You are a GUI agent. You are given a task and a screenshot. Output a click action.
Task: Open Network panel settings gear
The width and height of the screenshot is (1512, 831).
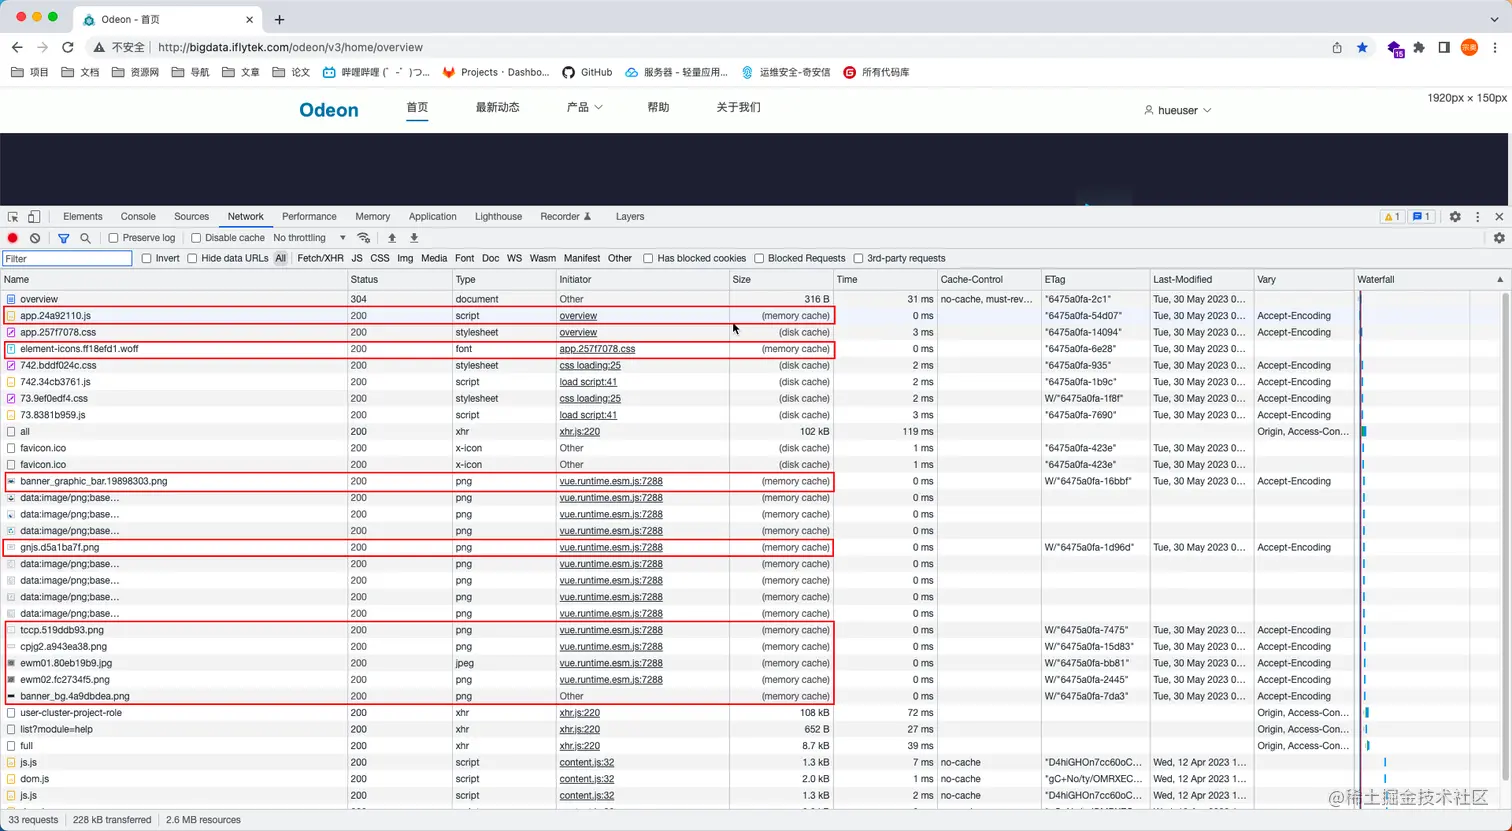(1499, 238)
